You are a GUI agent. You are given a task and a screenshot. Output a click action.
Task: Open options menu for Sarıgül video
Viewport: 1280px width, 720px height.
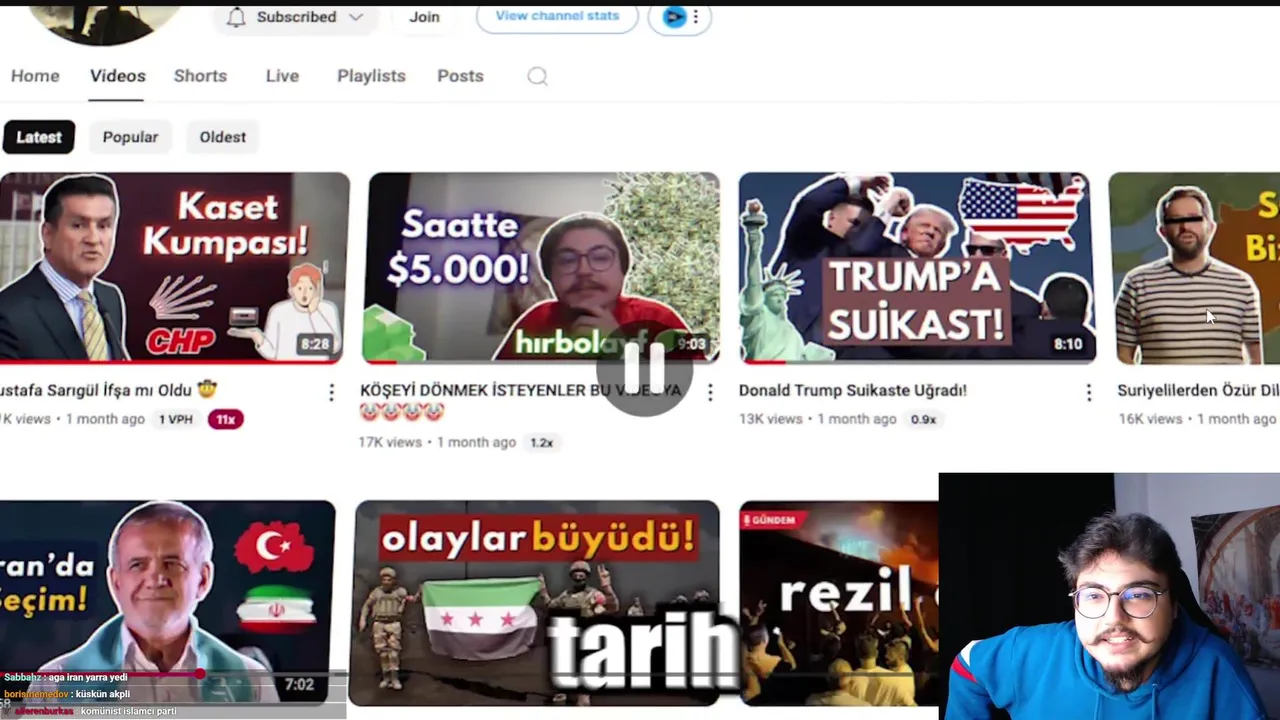point(332,392)
